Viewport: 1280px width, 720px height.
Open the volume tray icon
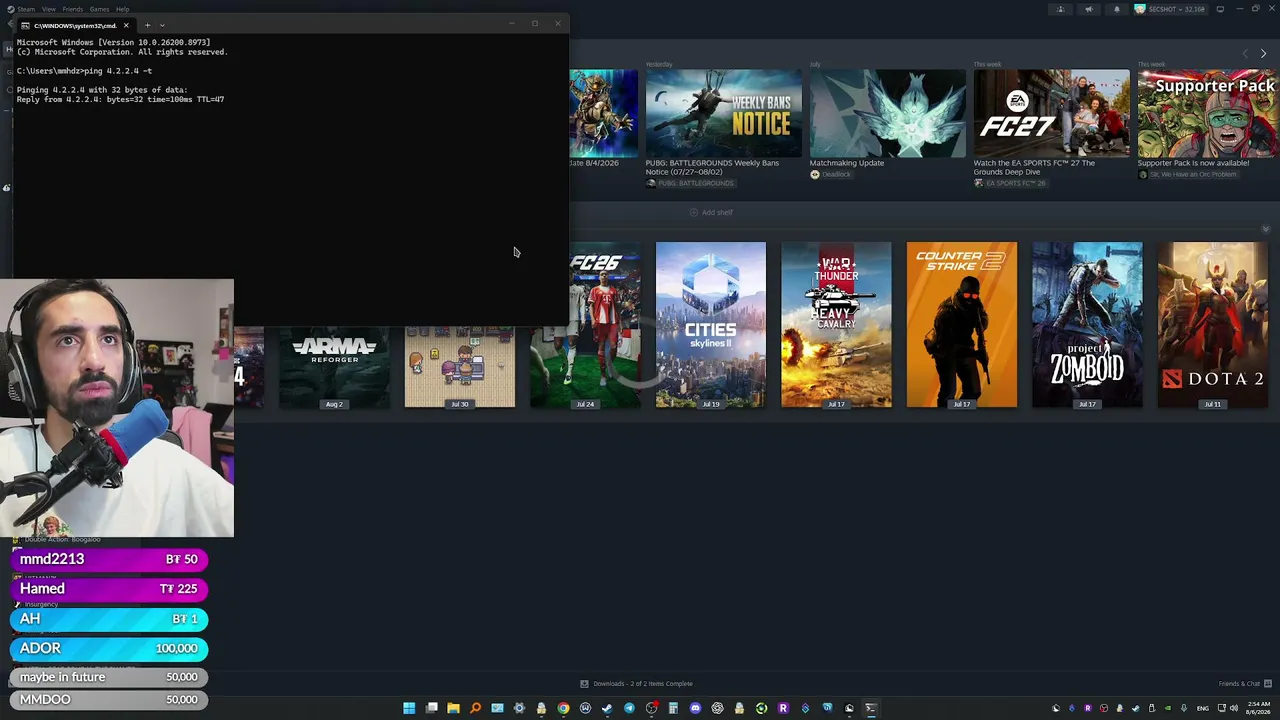(x=1235, y=708)
